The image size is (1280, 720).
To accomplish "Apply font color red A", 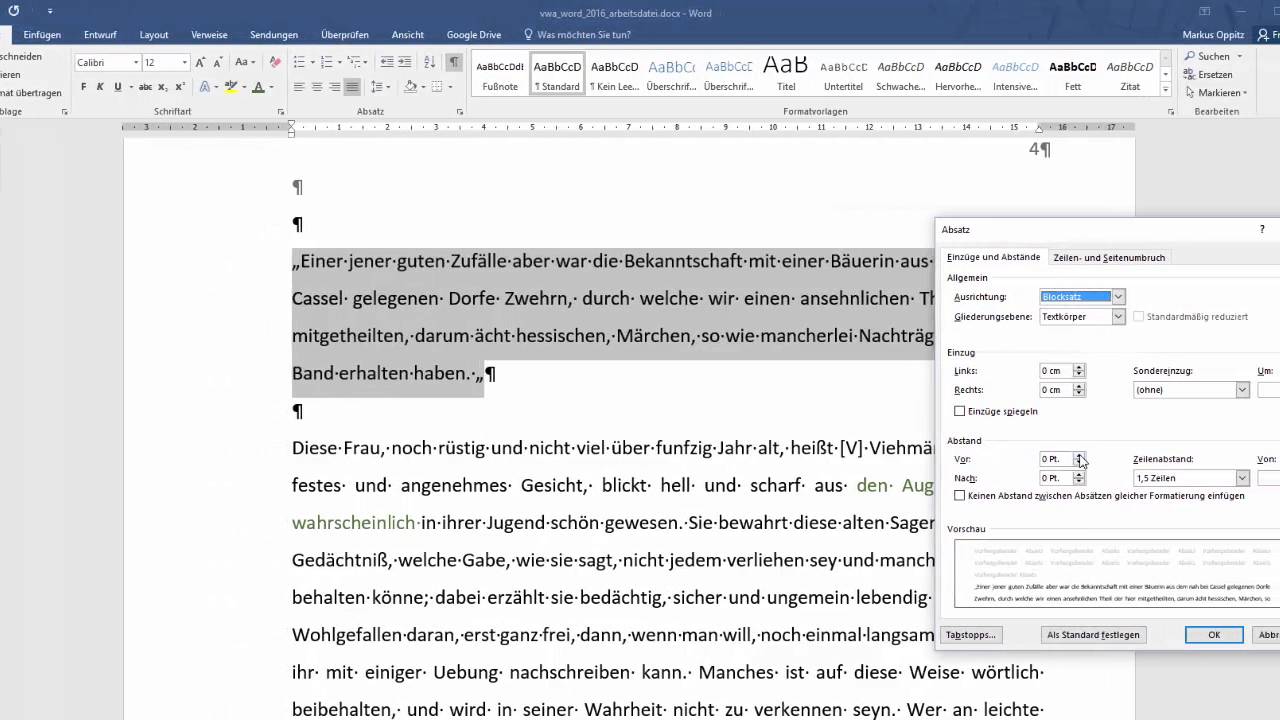I will click(x=258, y=87).
